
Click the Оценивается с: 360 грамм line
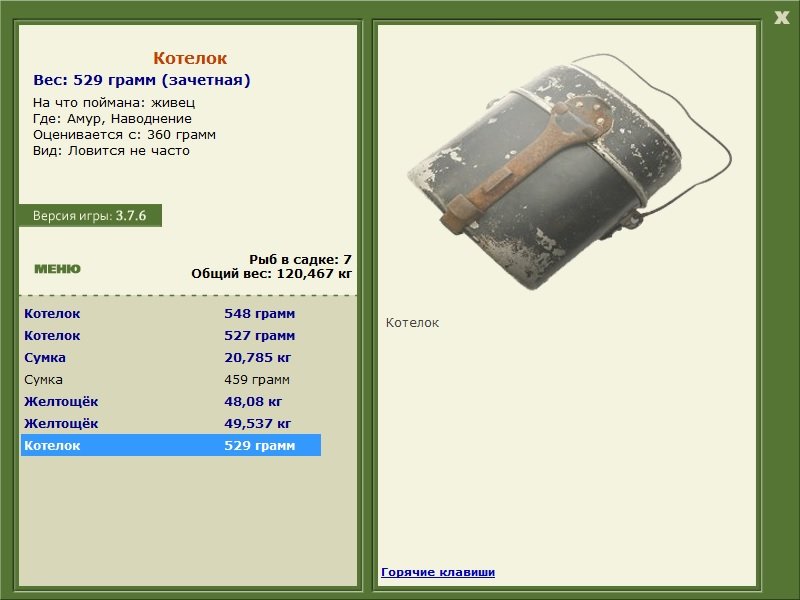point(124,135)
